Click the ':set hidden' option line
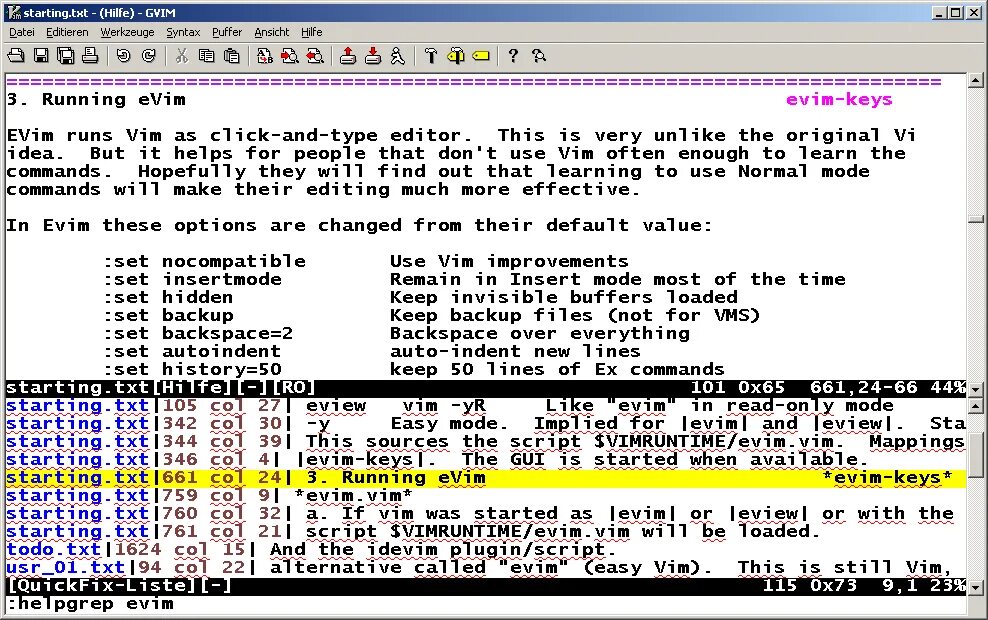 click(420, 297)
